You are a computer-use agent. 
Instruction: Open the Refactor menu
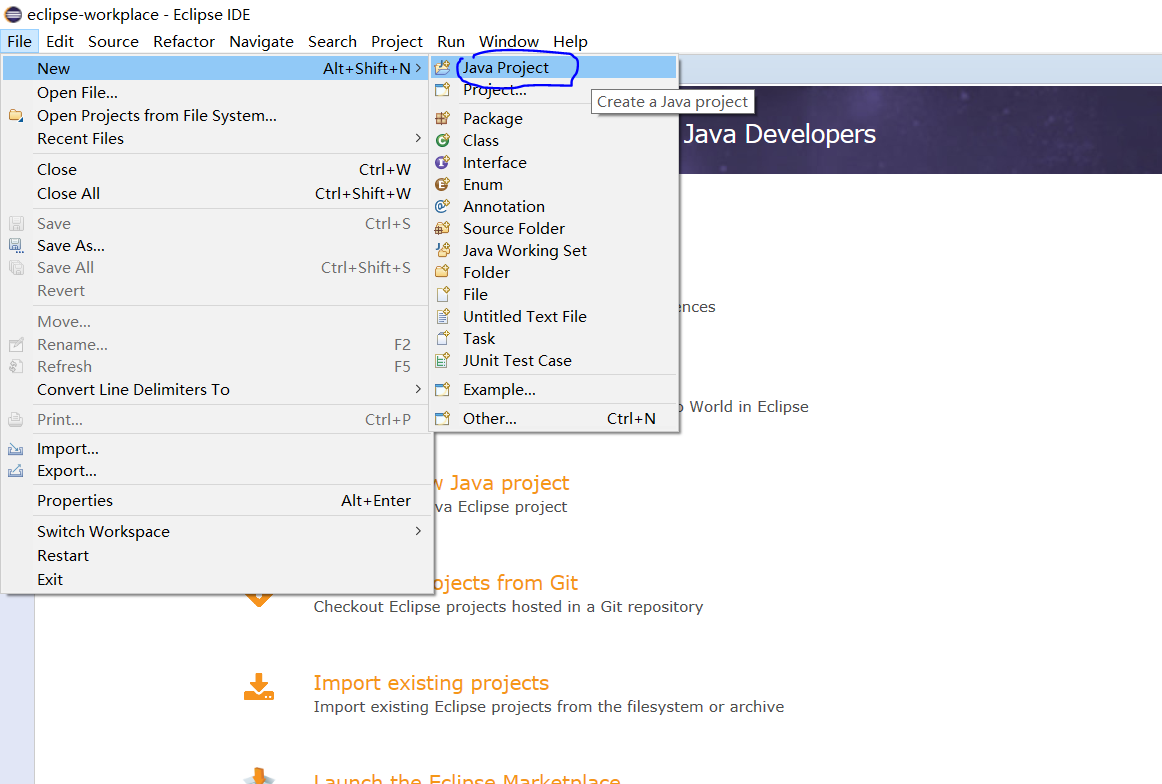(x=184, y=41)
